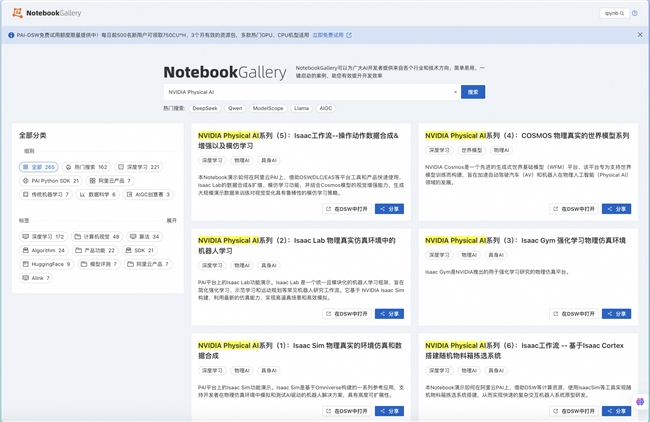Viewport: 650px width, 422px height.
Task: Click the help question mark icon
Action: pos(634,13)
